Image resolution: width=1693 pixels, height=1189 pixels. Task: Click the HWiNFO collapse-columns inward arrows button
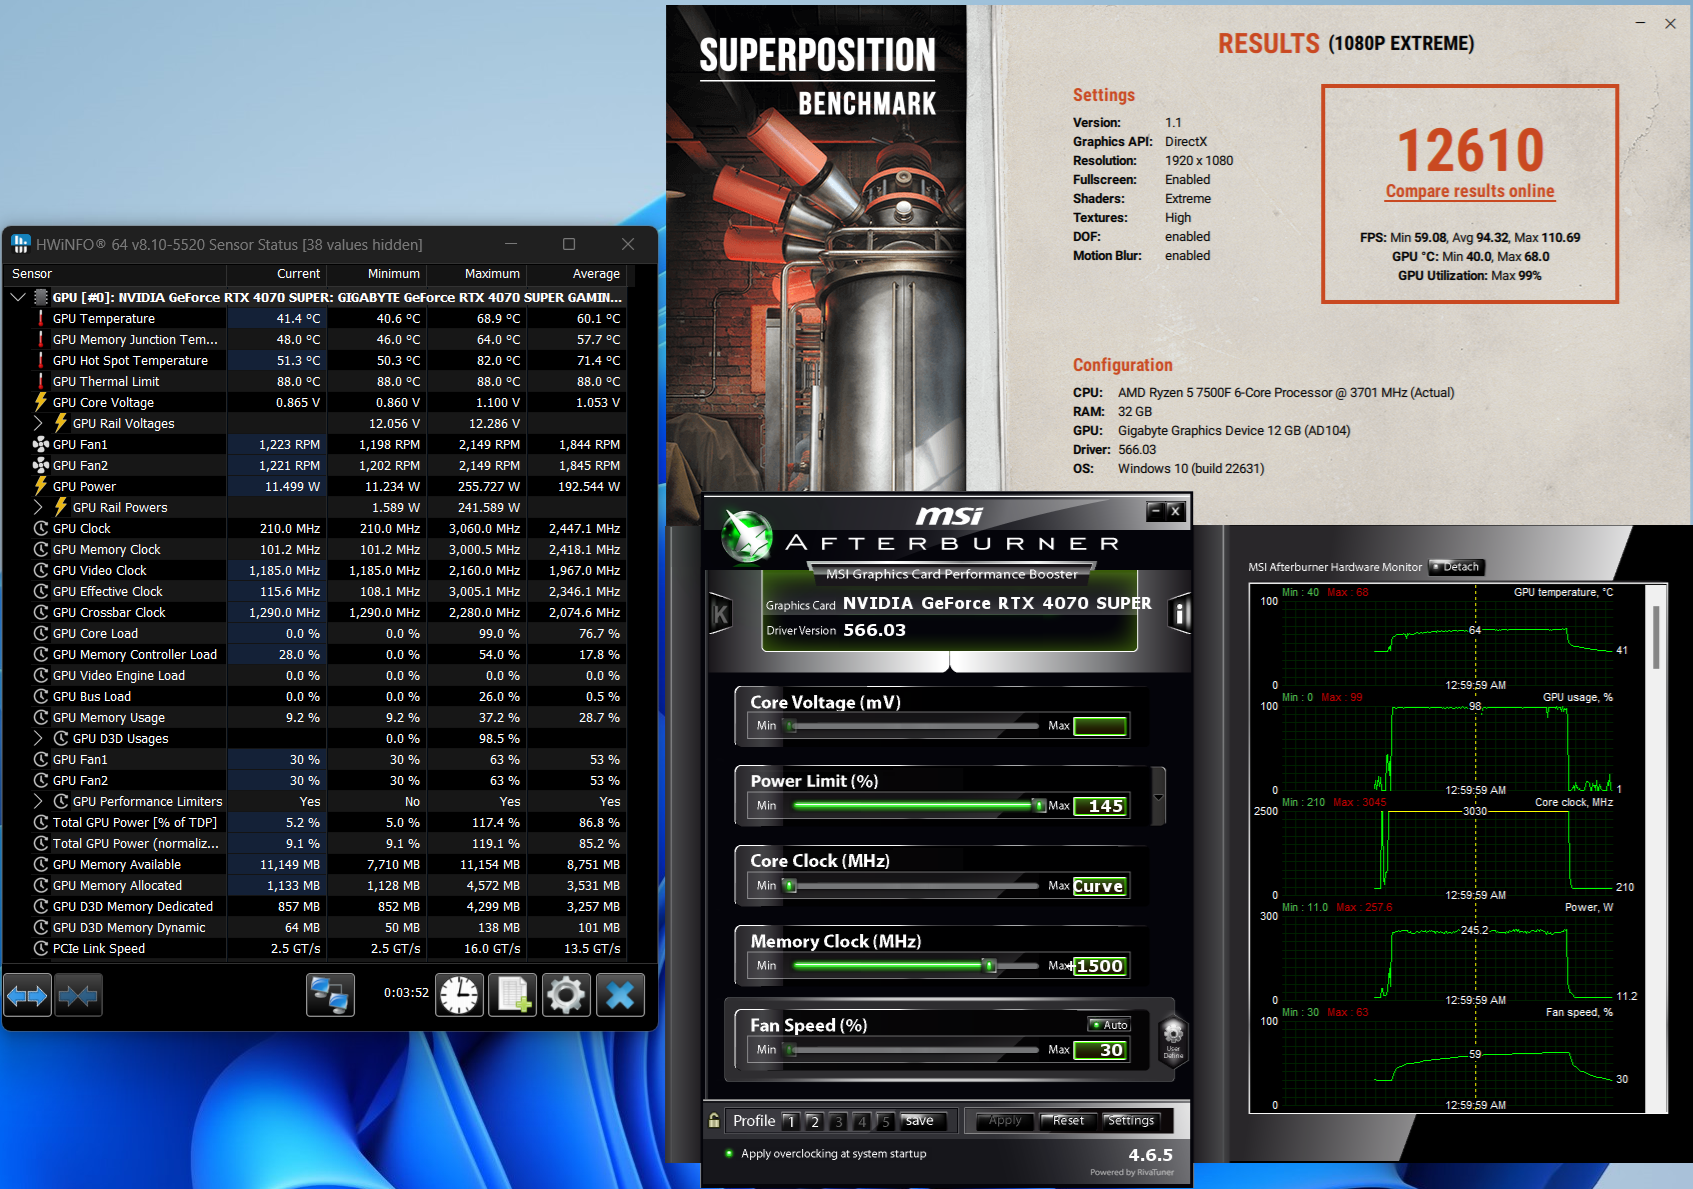[x=78, y=995]
